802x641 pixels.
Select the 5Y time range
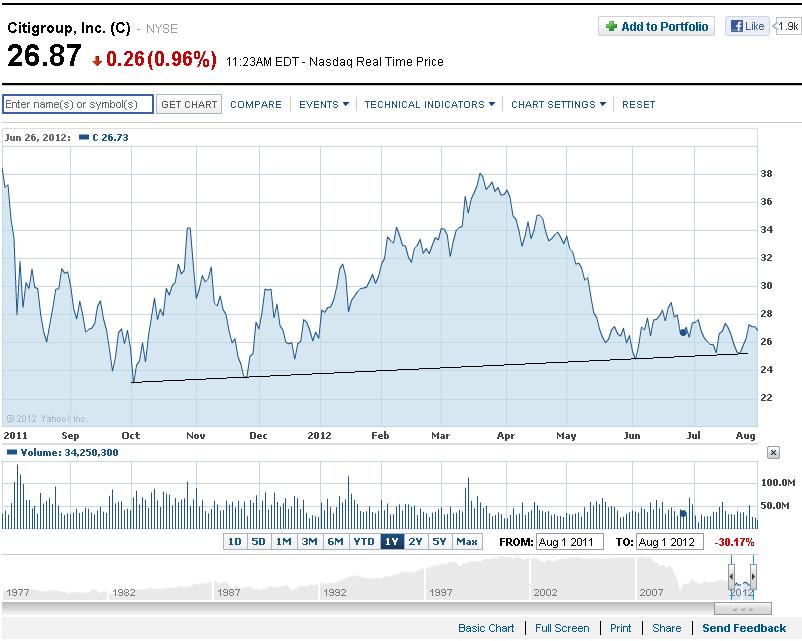(x=439, y=541)
